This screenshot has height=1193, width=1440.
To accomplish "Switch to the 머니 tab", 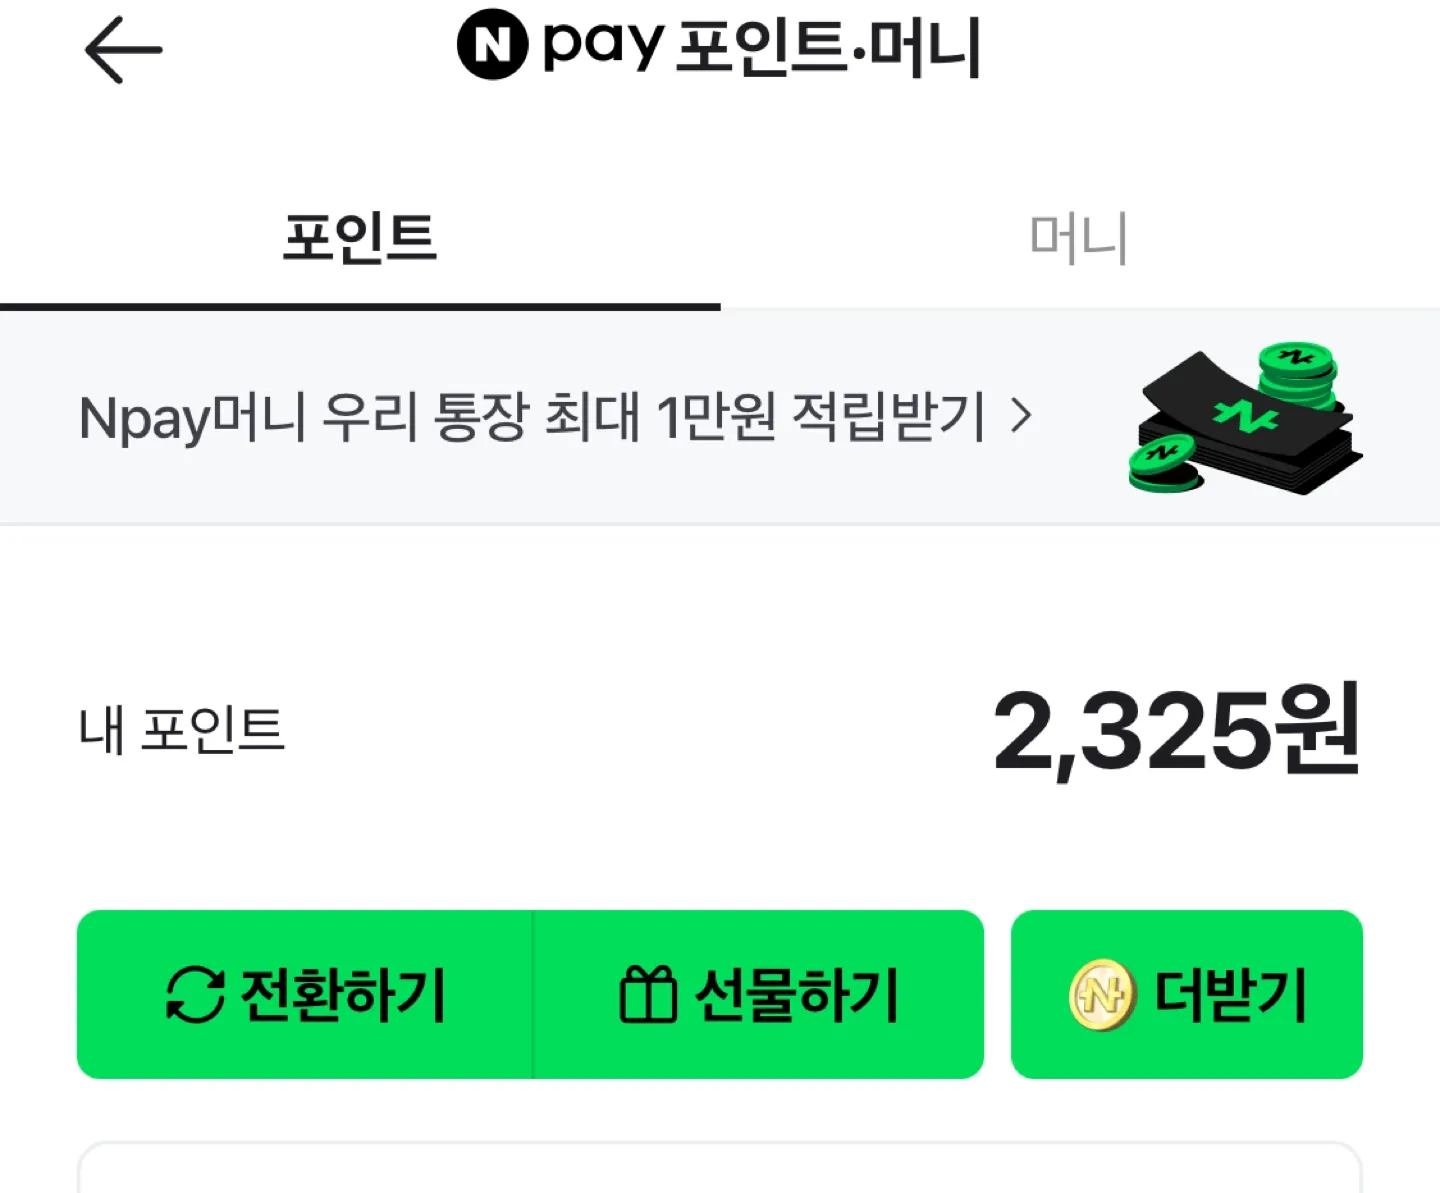I will pyautogui.click(x=1079, y=238).
